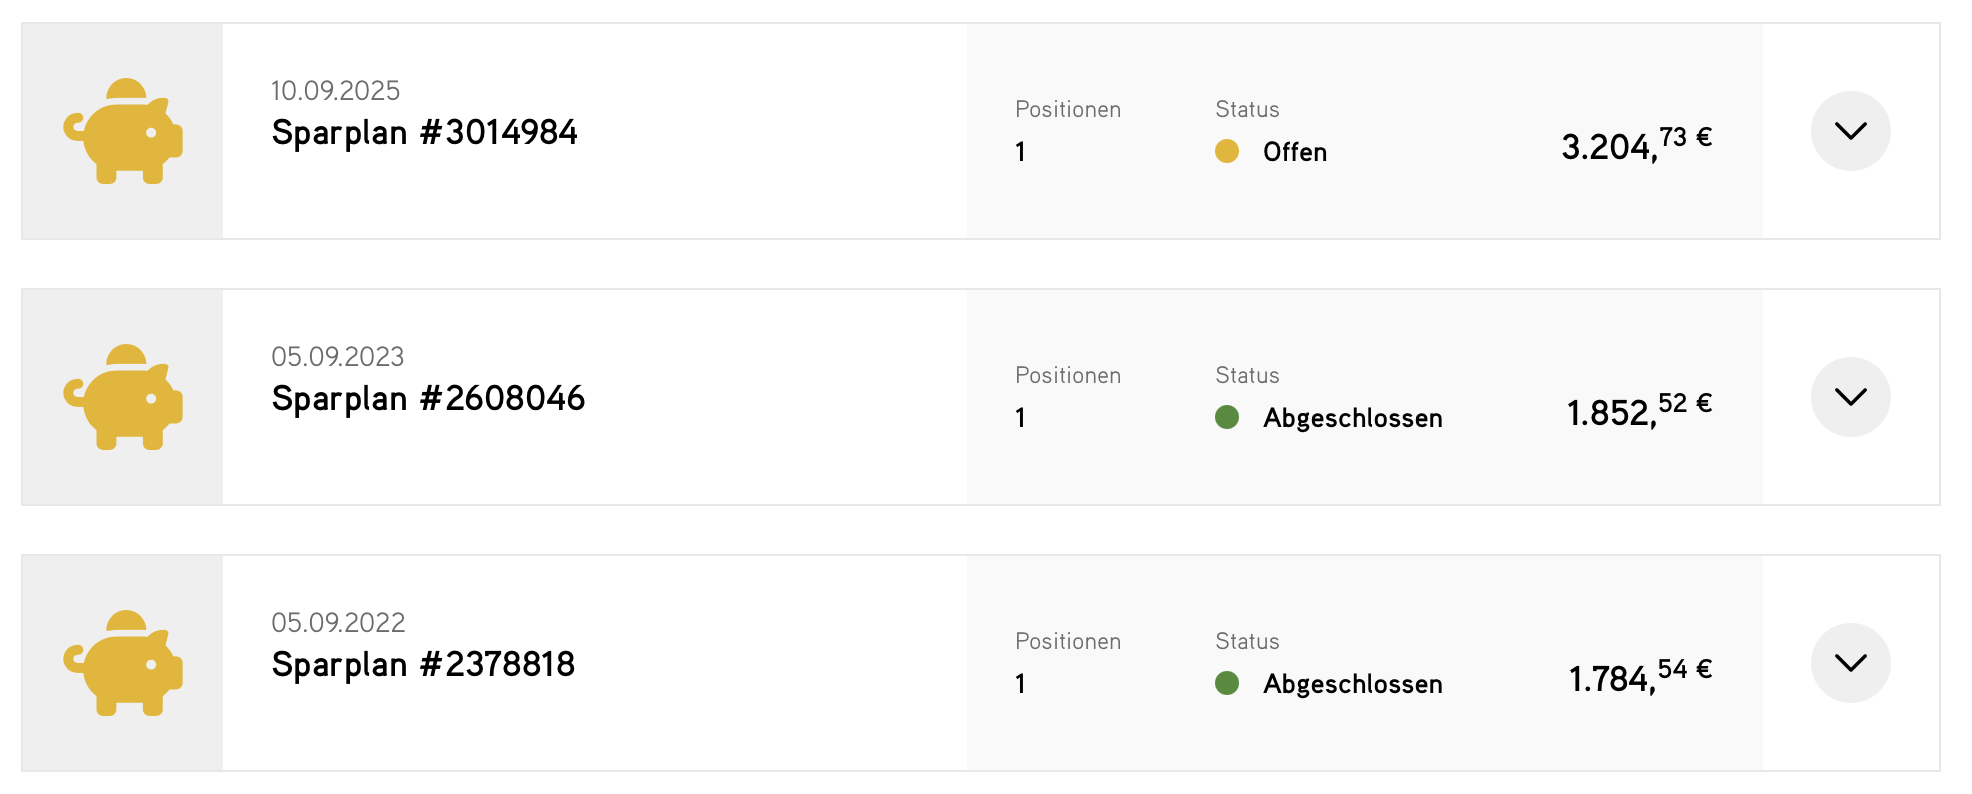Viewport: 1972px width, 794px height.
Task: Select the Sparplan #2608046 title
Action: pos(428,399)
